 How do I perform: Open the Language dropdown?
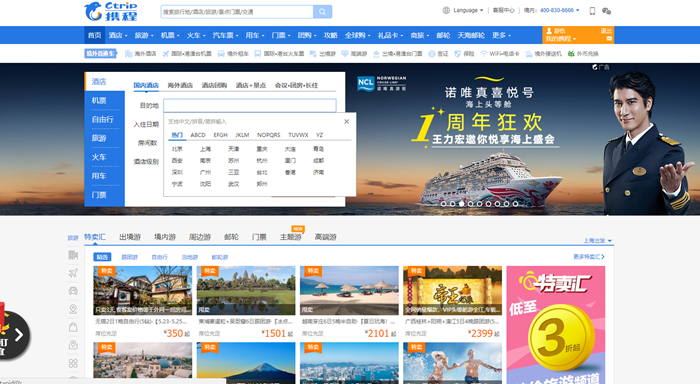463,10
